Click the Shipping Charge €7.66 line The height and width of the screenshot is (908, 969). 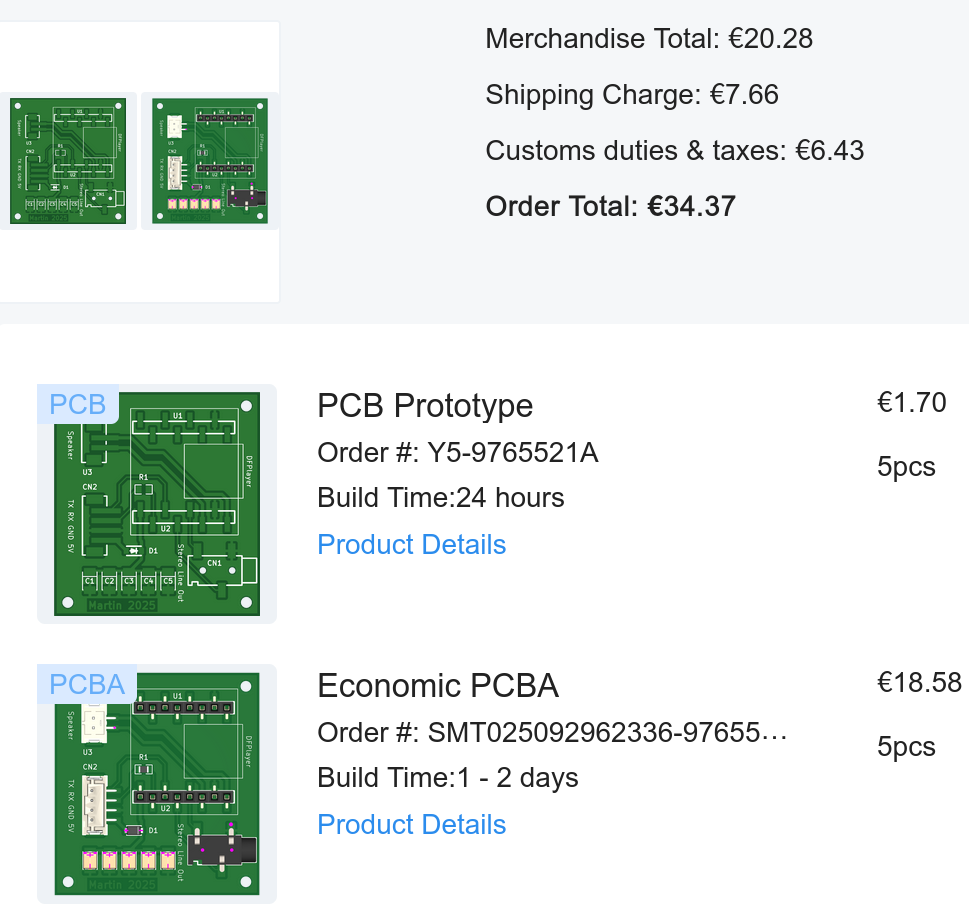[631, 95]
